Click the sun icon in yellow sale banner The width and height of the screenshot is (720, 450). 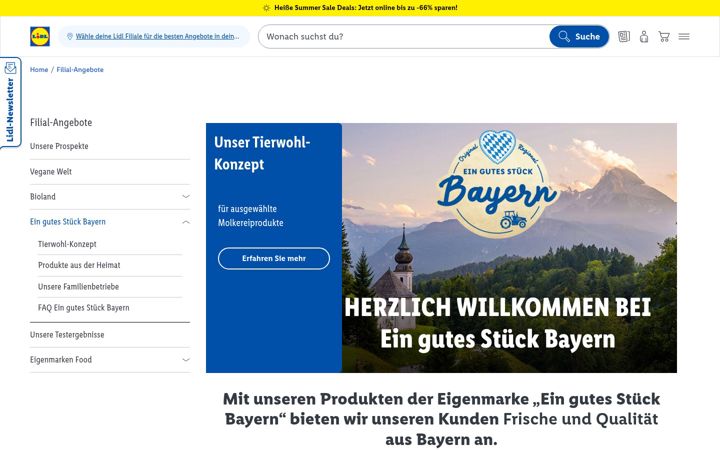[266, 8]
